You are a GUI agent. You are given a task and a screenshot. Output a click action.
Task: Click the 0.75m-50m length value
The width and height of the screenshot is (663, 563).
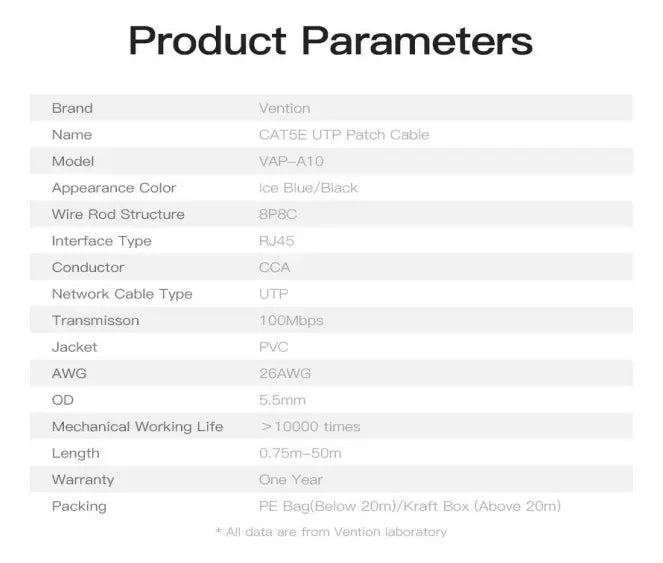(300, 453)
